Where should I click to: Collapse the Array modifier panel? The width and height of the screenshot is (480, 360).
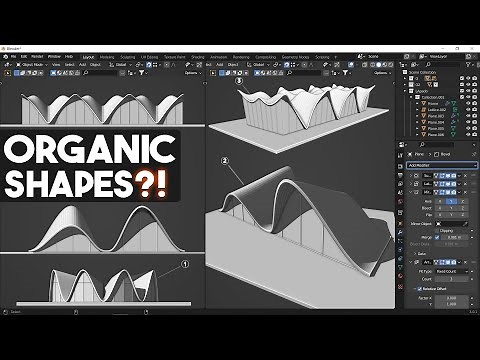(411, 262)
